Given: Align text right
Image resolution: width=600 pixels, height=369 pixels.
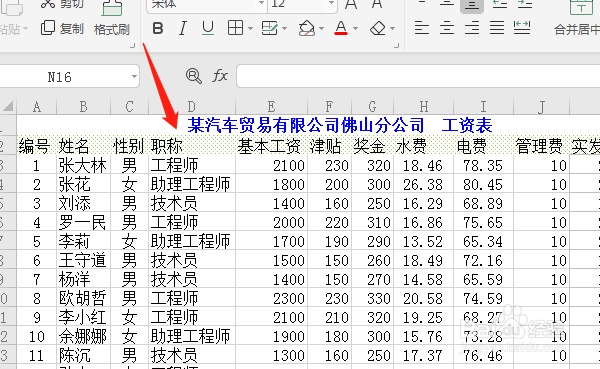Looking at the screenshot, I should tap(472, 28).
